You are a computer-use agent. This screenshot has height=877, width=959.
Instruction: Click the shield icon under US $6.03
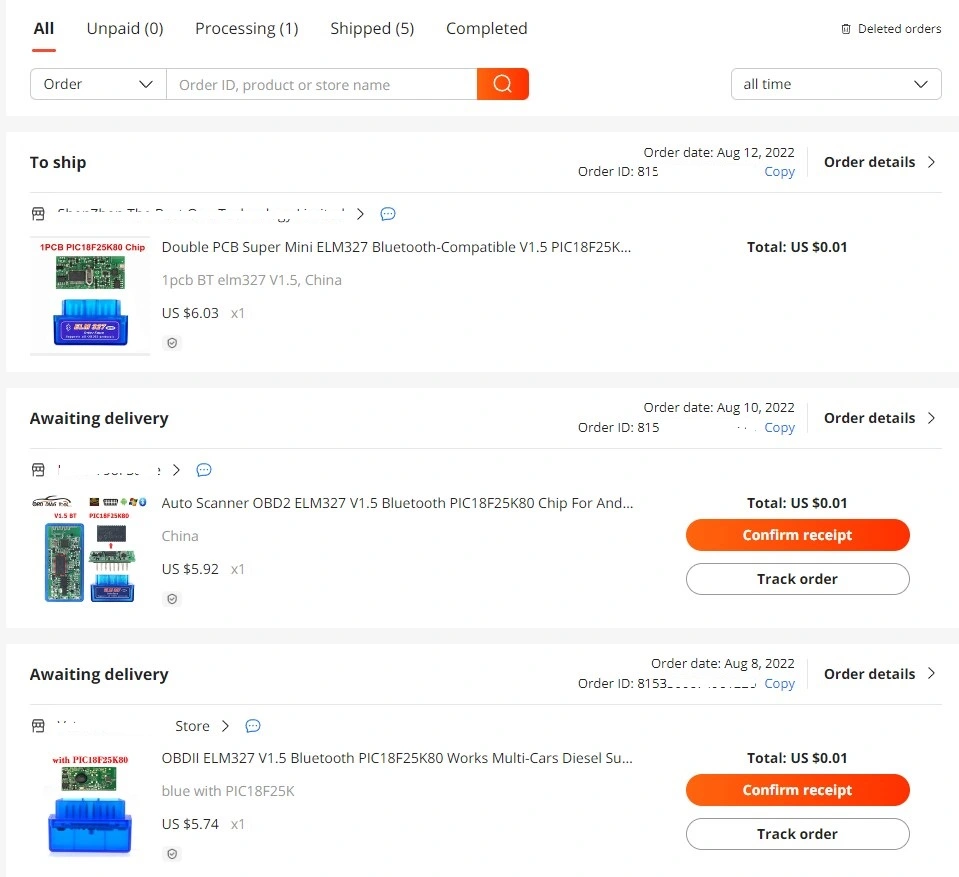tap(172, 343)
